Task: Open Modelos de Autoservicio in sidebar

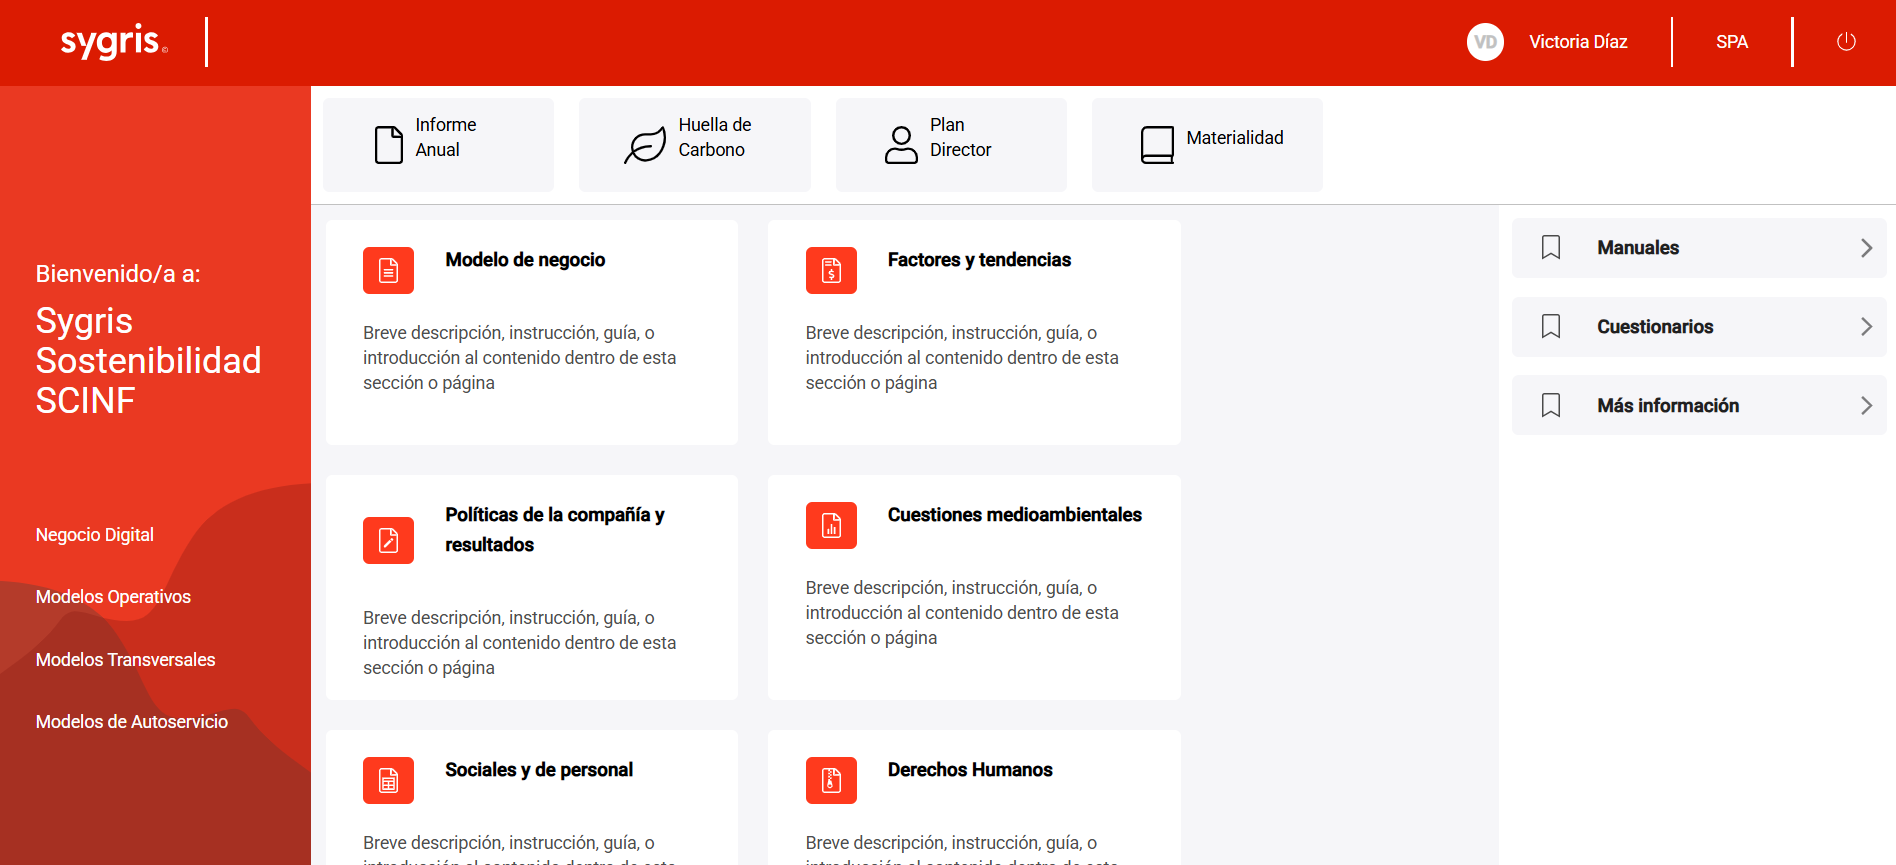Action: point(132,722)
